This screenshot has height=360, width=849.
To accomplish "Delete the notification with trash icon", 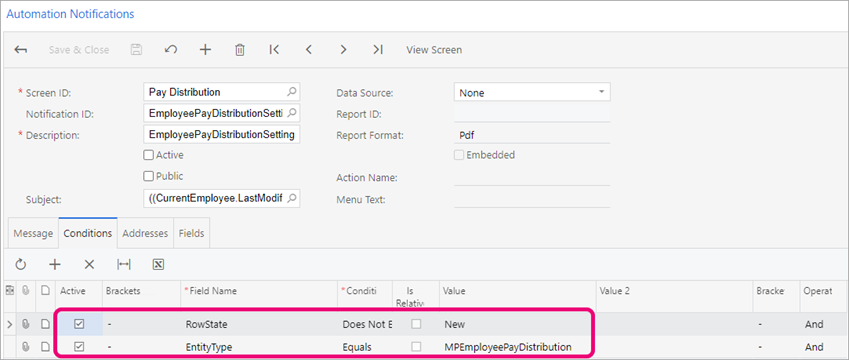I will coord(239,50).
